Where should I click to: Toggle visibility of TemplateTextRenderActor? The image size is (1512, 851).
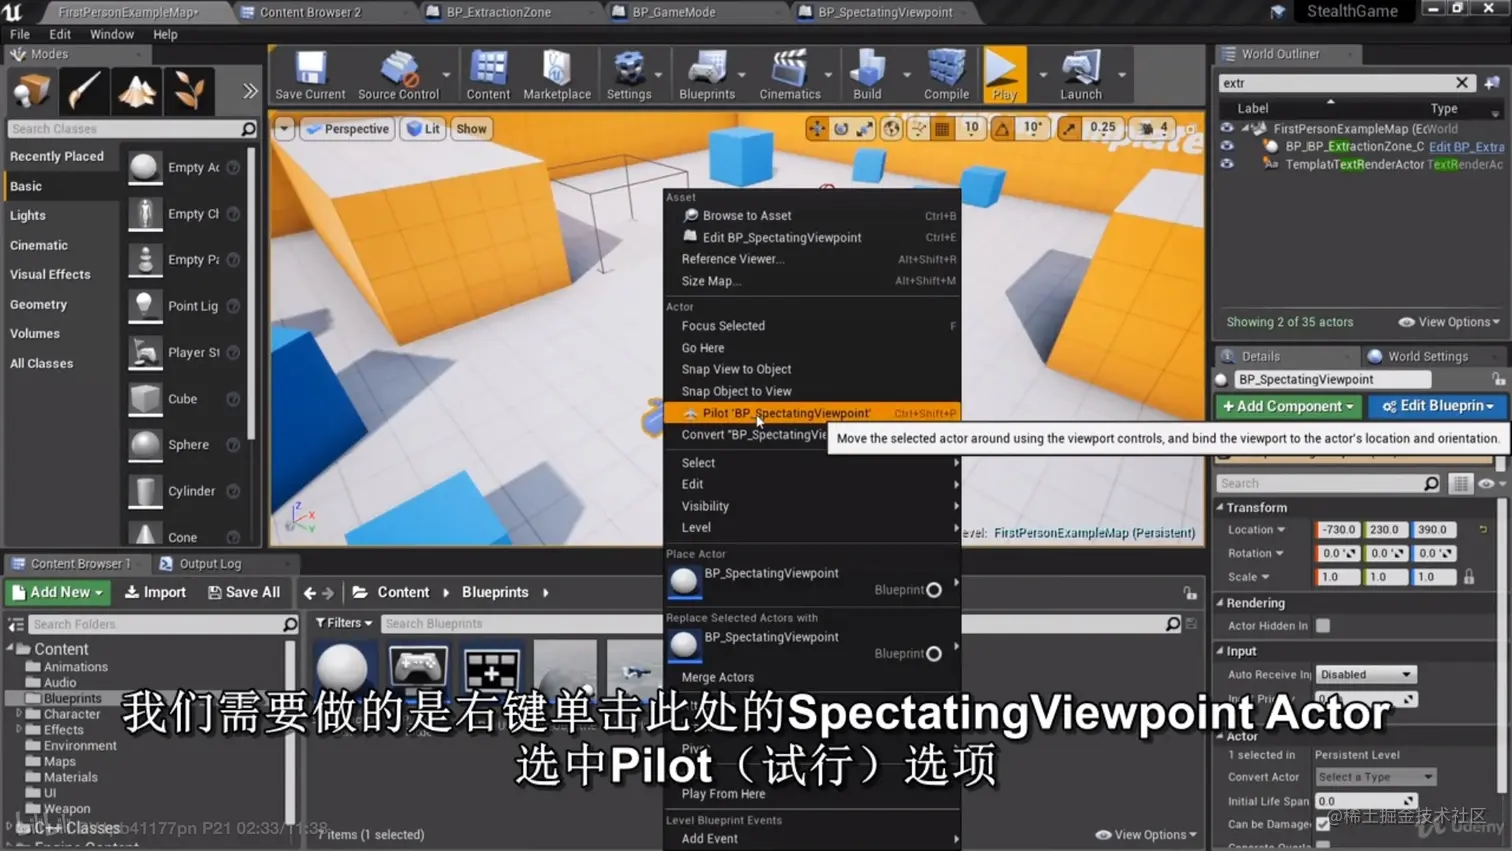tap(1227, 164)
